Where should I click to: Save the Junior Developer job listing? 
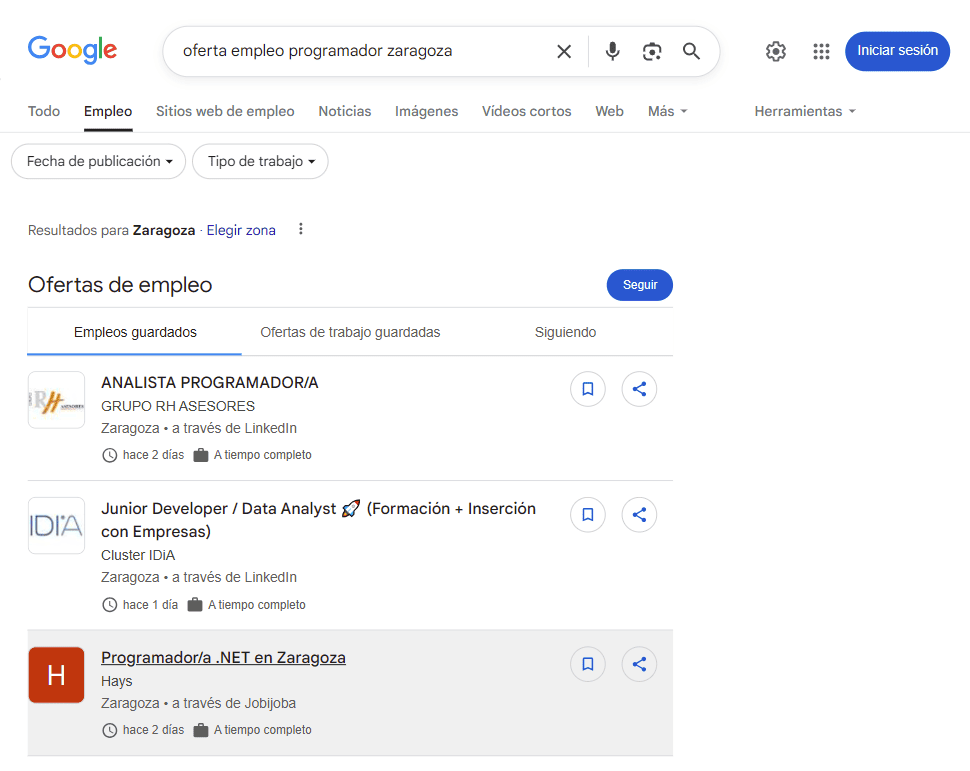(x=588, y=515)
